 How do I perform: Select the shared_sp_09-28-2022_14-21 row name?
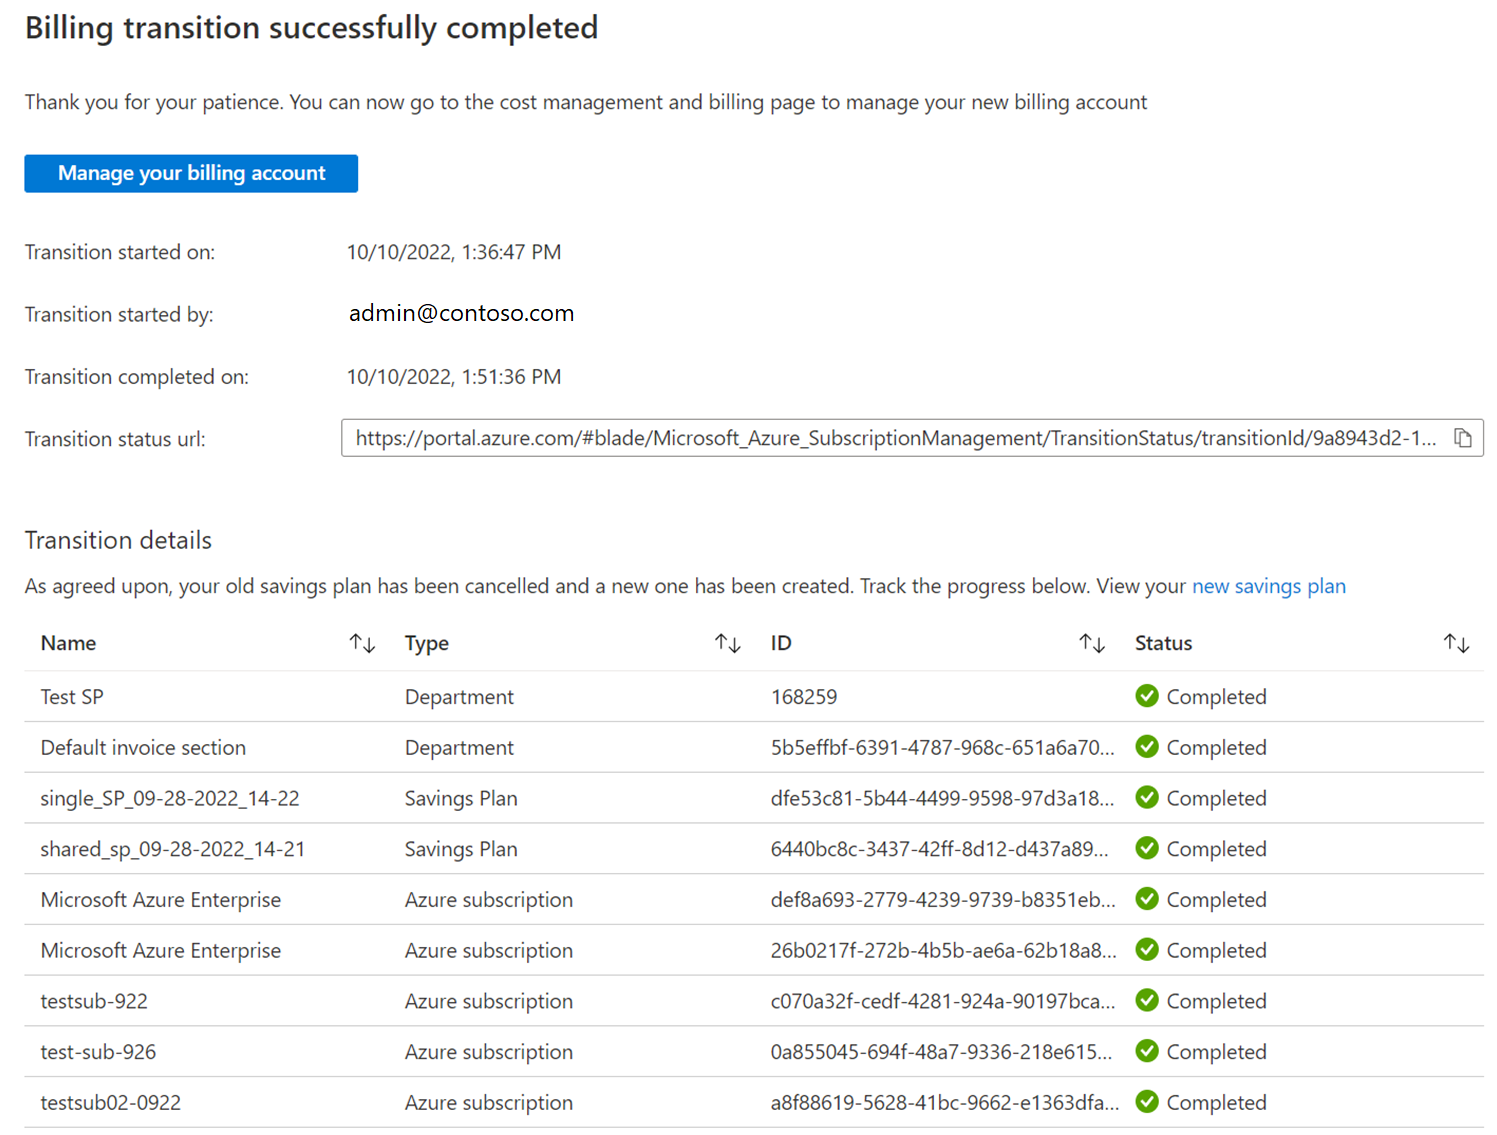pos(173,849)
